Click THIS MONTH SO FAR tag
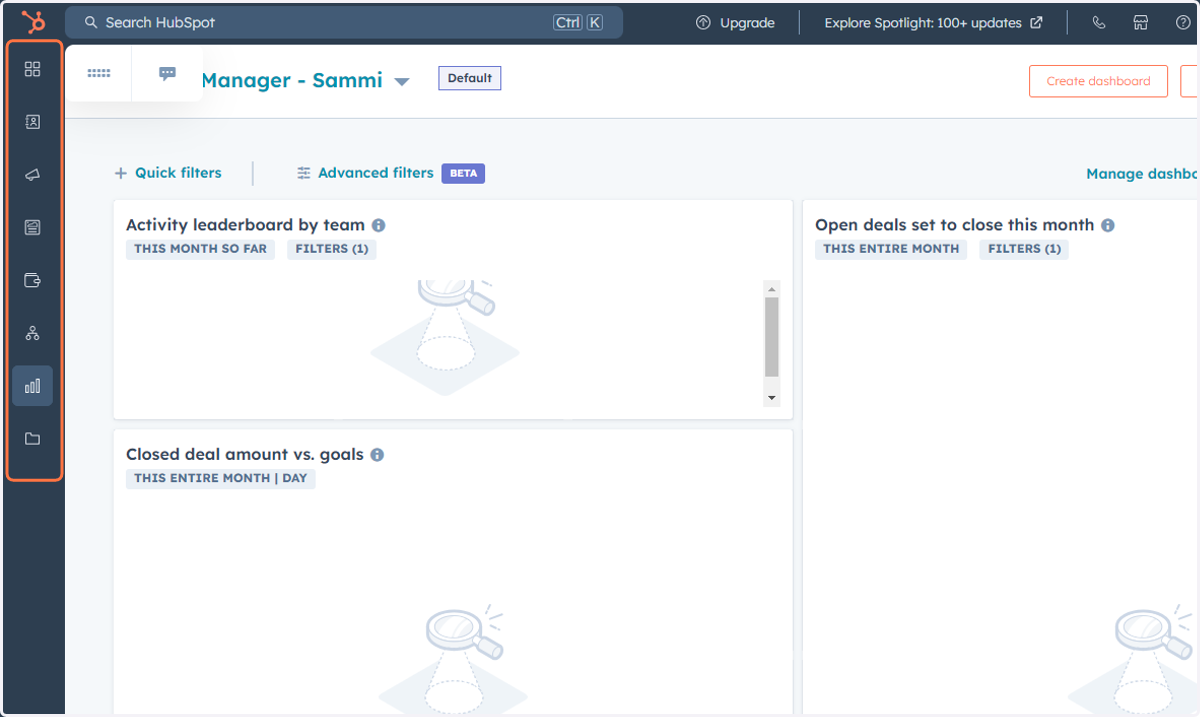The image size is (1200, 717). pyautogui.click(x=200, y=249)
